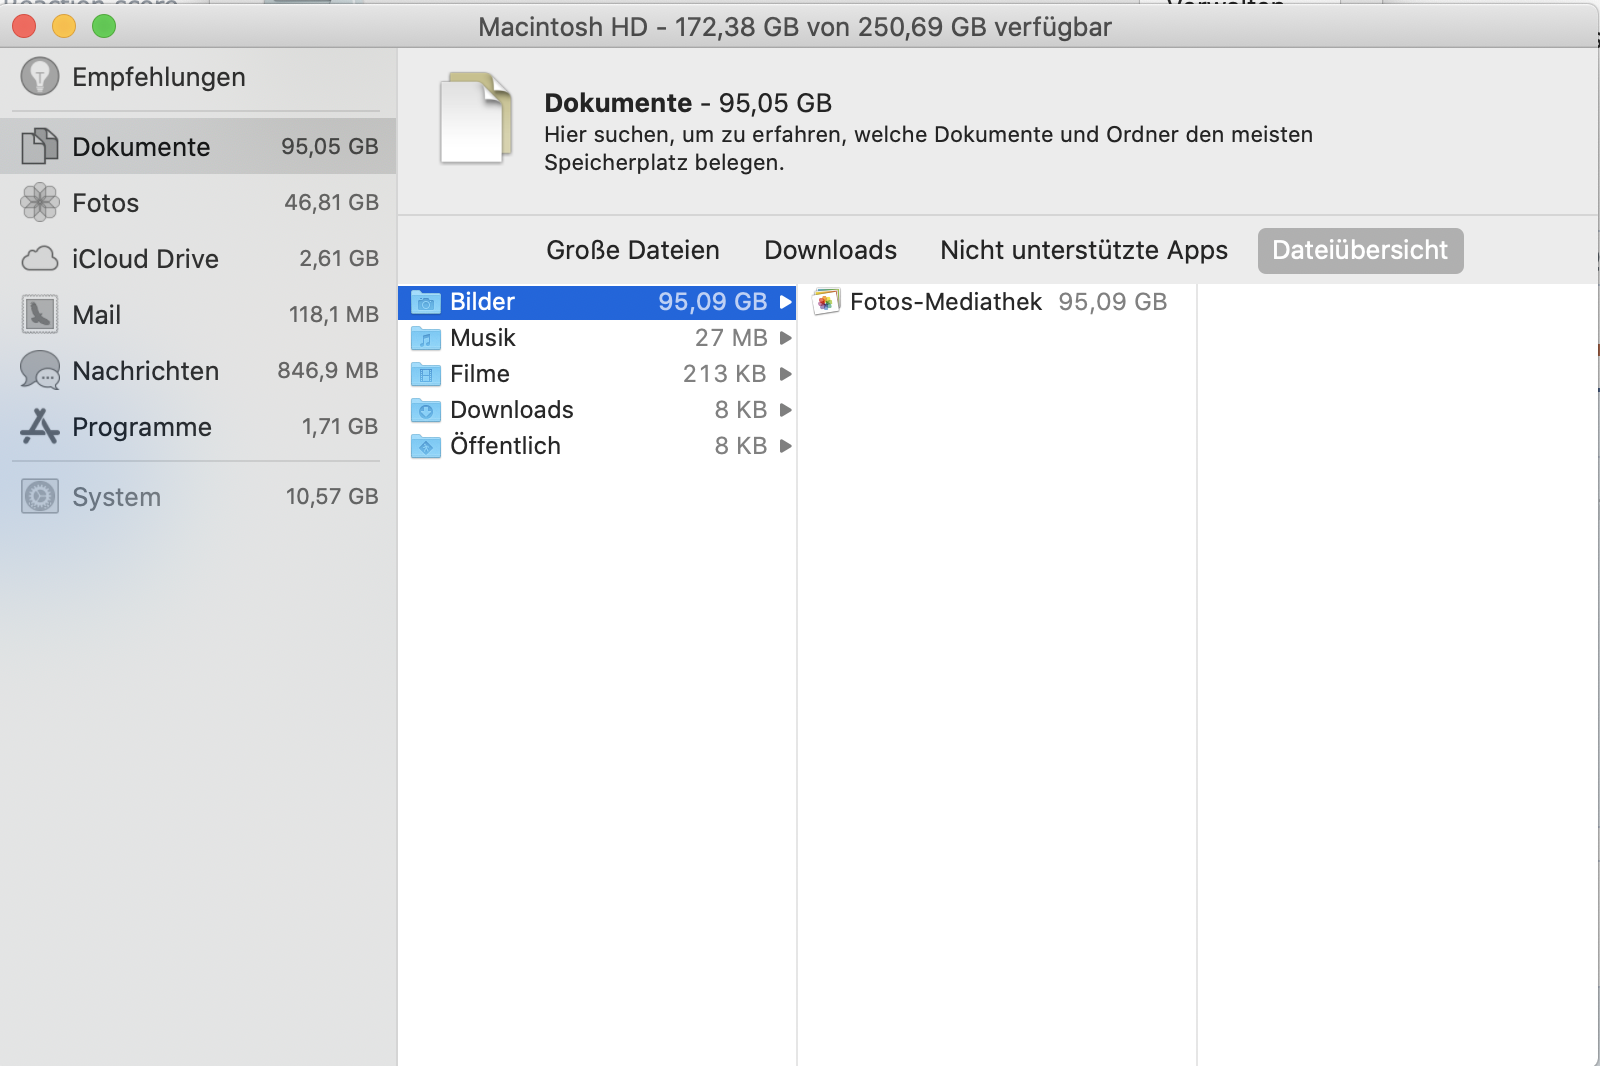Click the 213 KB Filme size

tap(724, 374)
